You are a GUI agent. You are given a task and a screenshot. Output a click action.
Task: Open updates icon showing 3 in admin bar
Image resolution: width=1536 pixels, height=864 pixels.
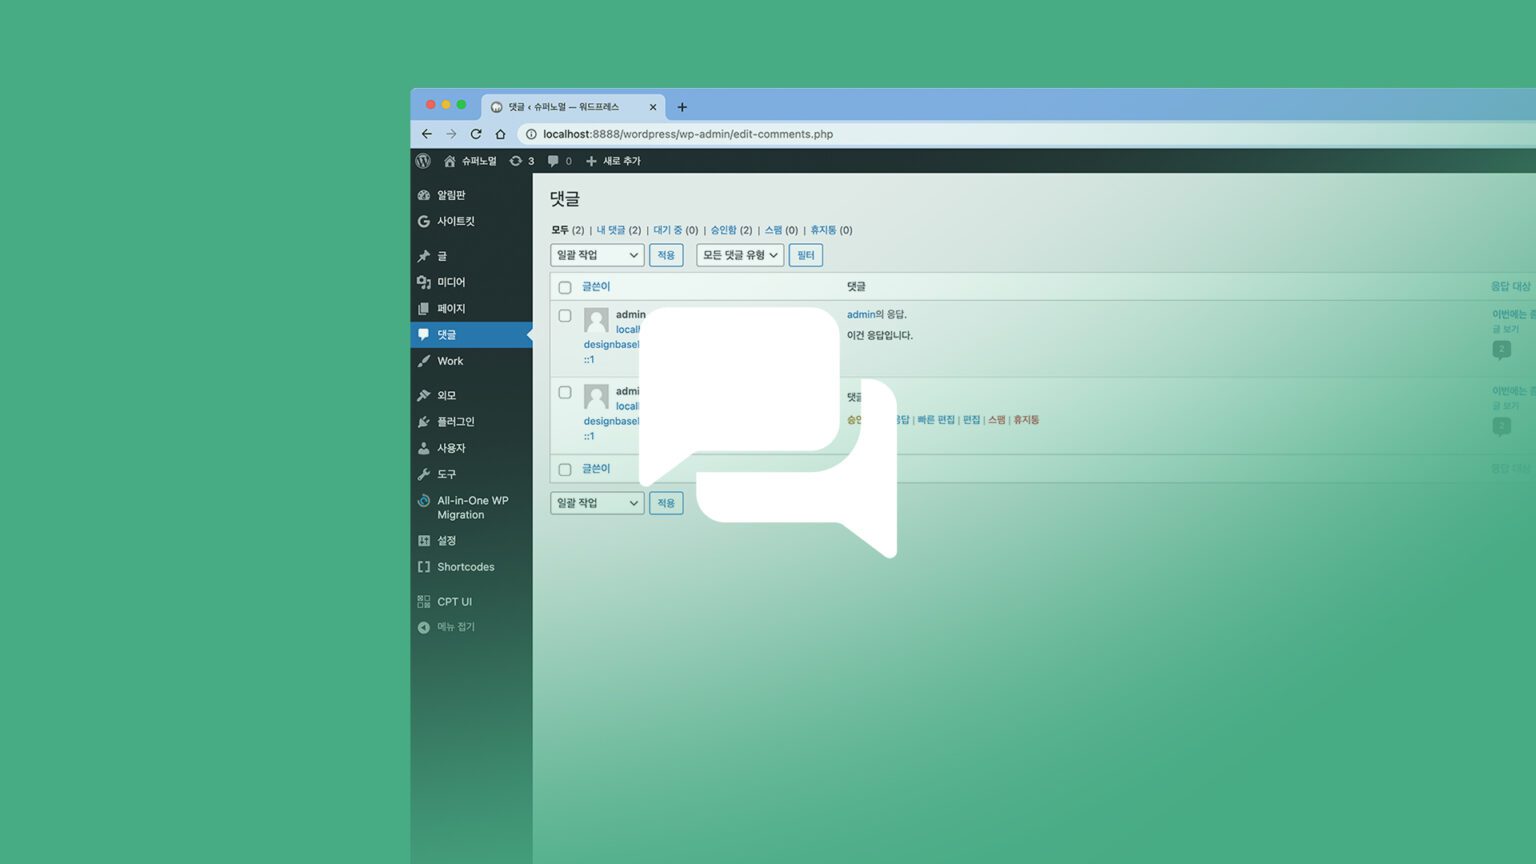tap(521, 161)
